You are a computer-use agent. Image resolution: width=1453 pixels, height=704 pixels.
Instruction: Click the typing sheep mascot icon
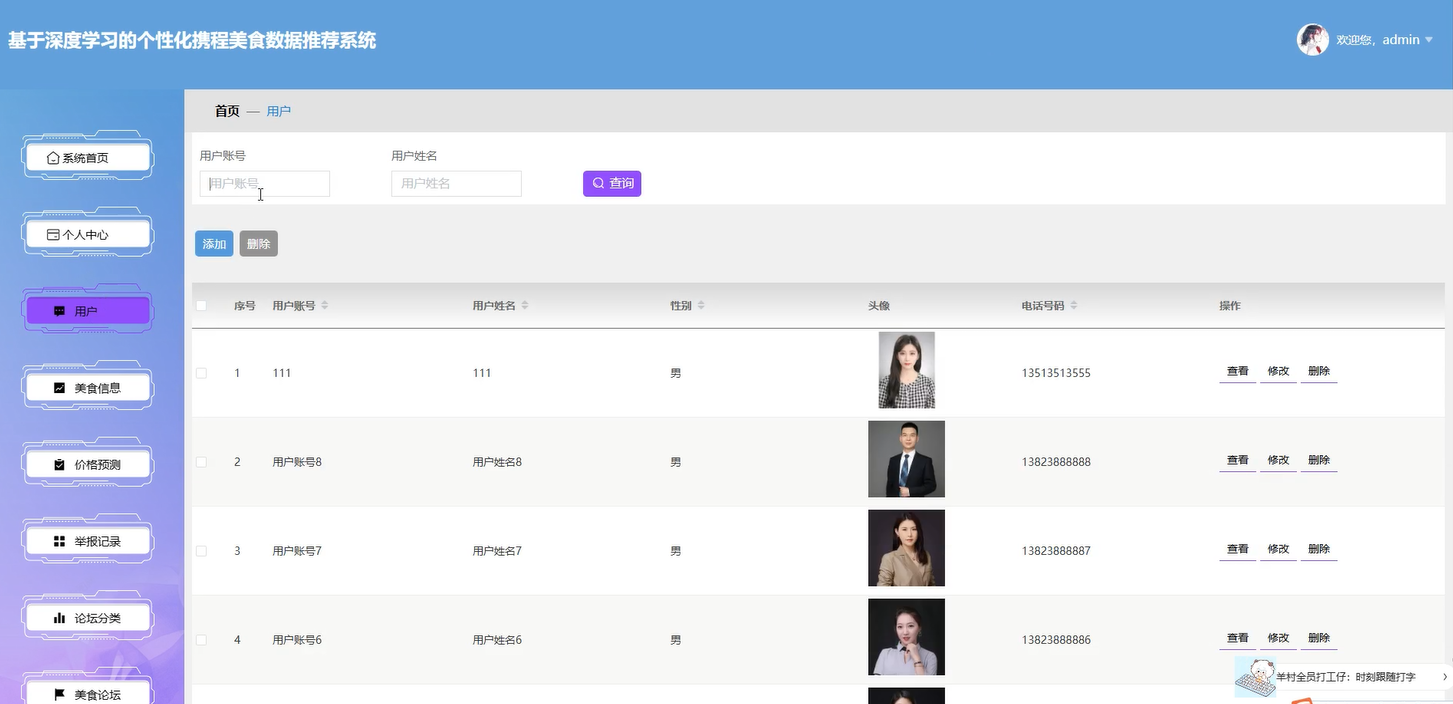(1255, 677)
